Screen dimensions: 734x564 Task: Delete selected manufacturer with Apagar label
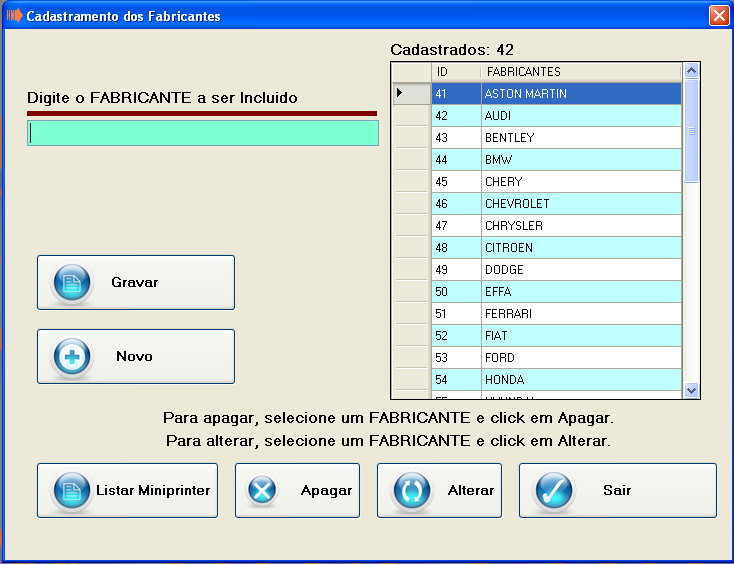pyautogui.click(x=326, y=491)
